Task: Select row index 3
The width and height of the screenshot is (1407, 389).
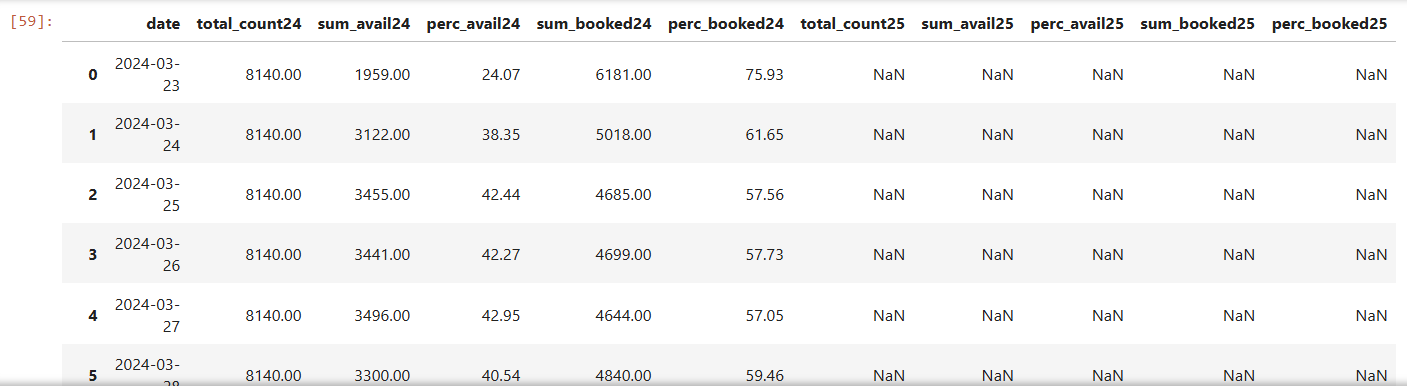Action: point(93,255)
